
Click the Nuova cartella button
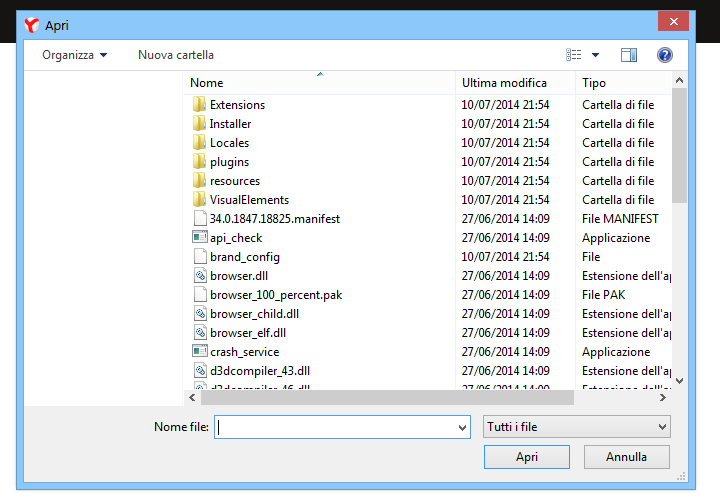pos(176,55)
